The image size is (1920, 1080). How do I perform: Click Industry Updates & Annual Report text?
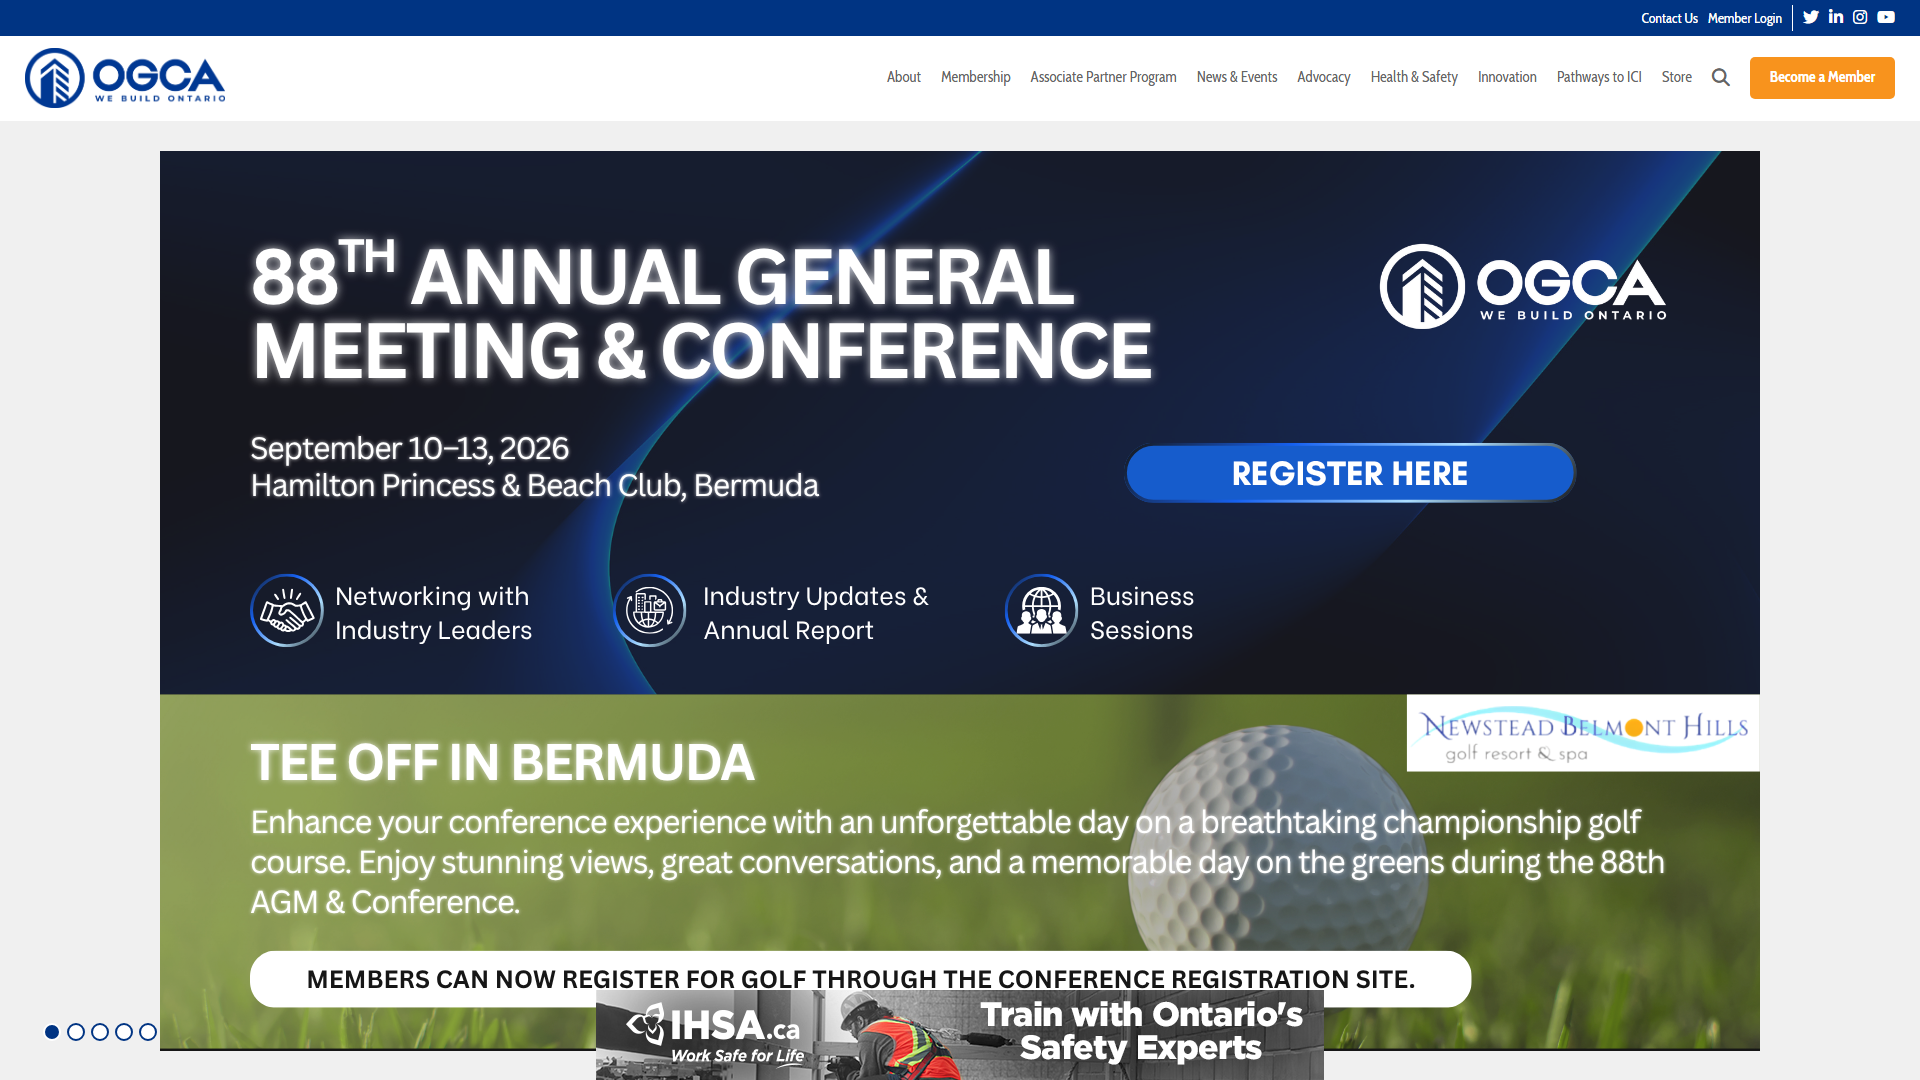(815, 613)
